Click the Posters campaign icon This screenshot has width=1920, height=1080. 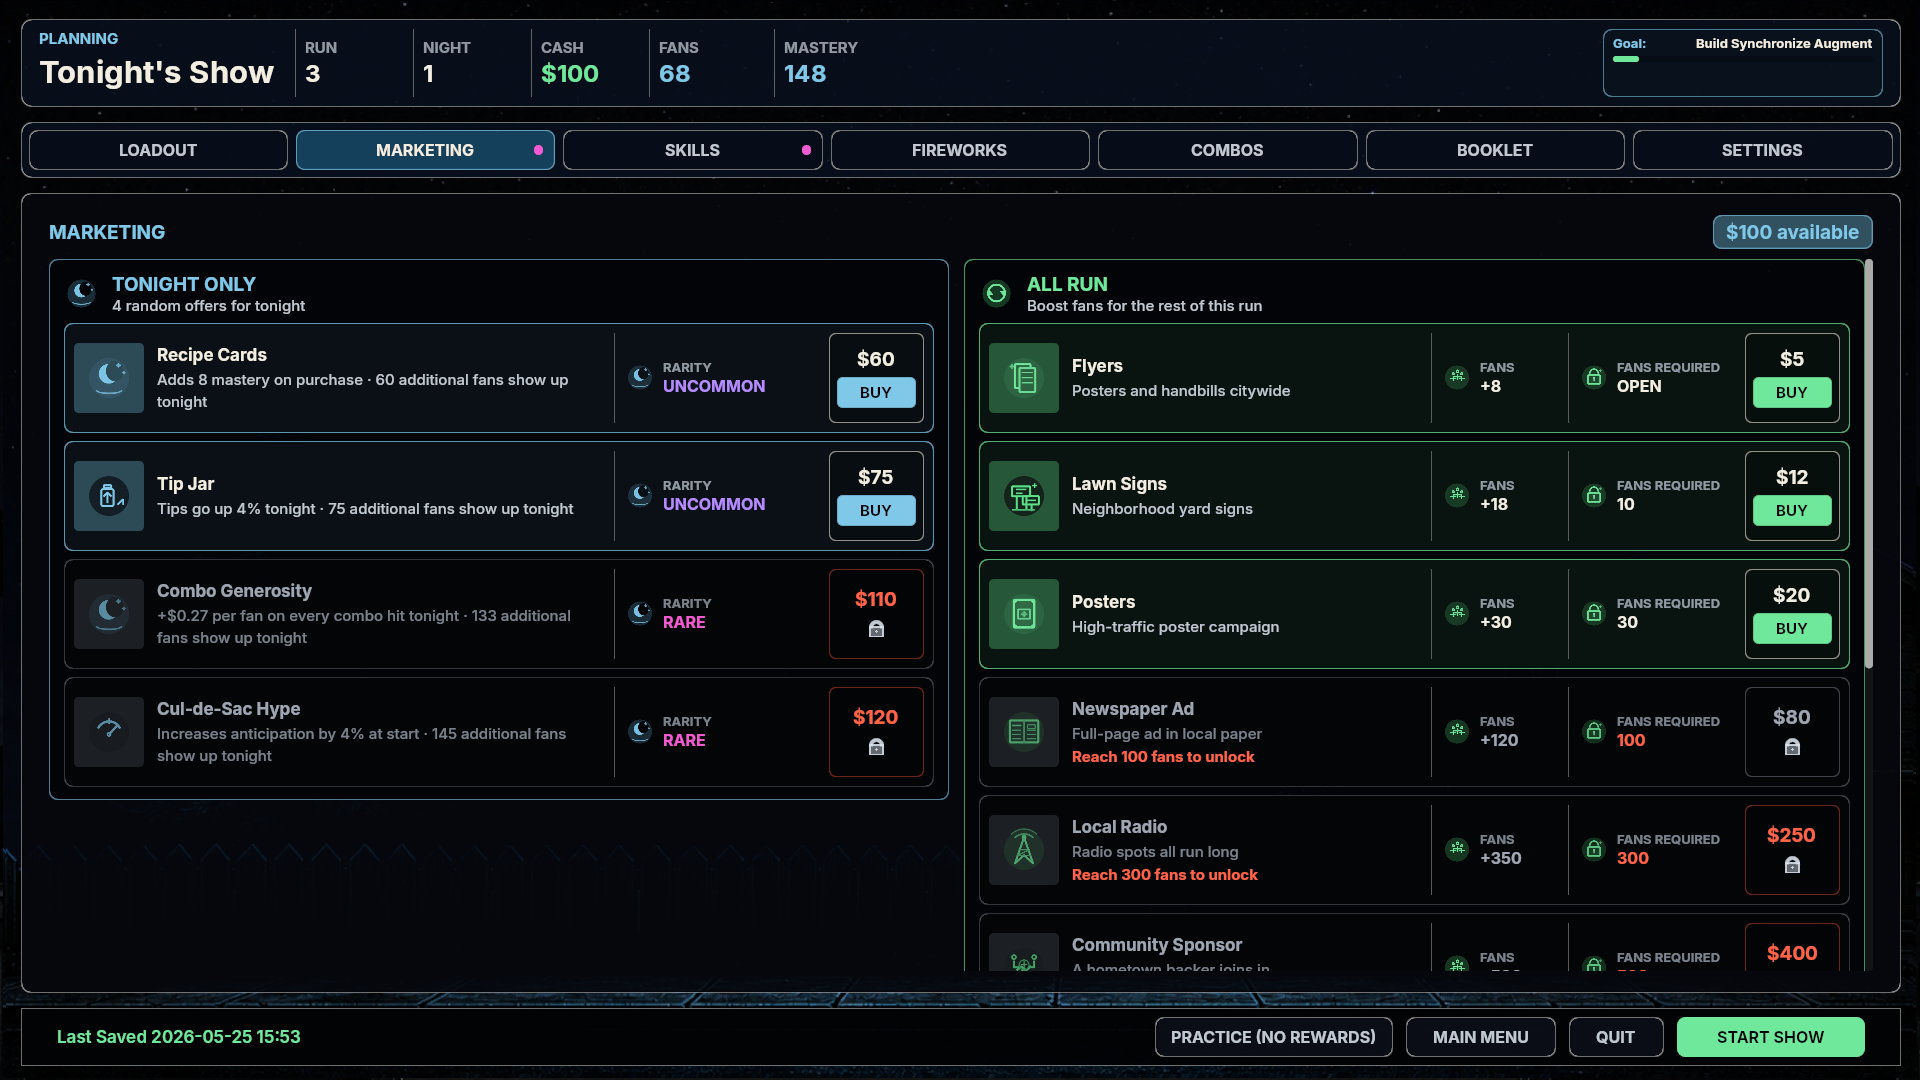1024,614
